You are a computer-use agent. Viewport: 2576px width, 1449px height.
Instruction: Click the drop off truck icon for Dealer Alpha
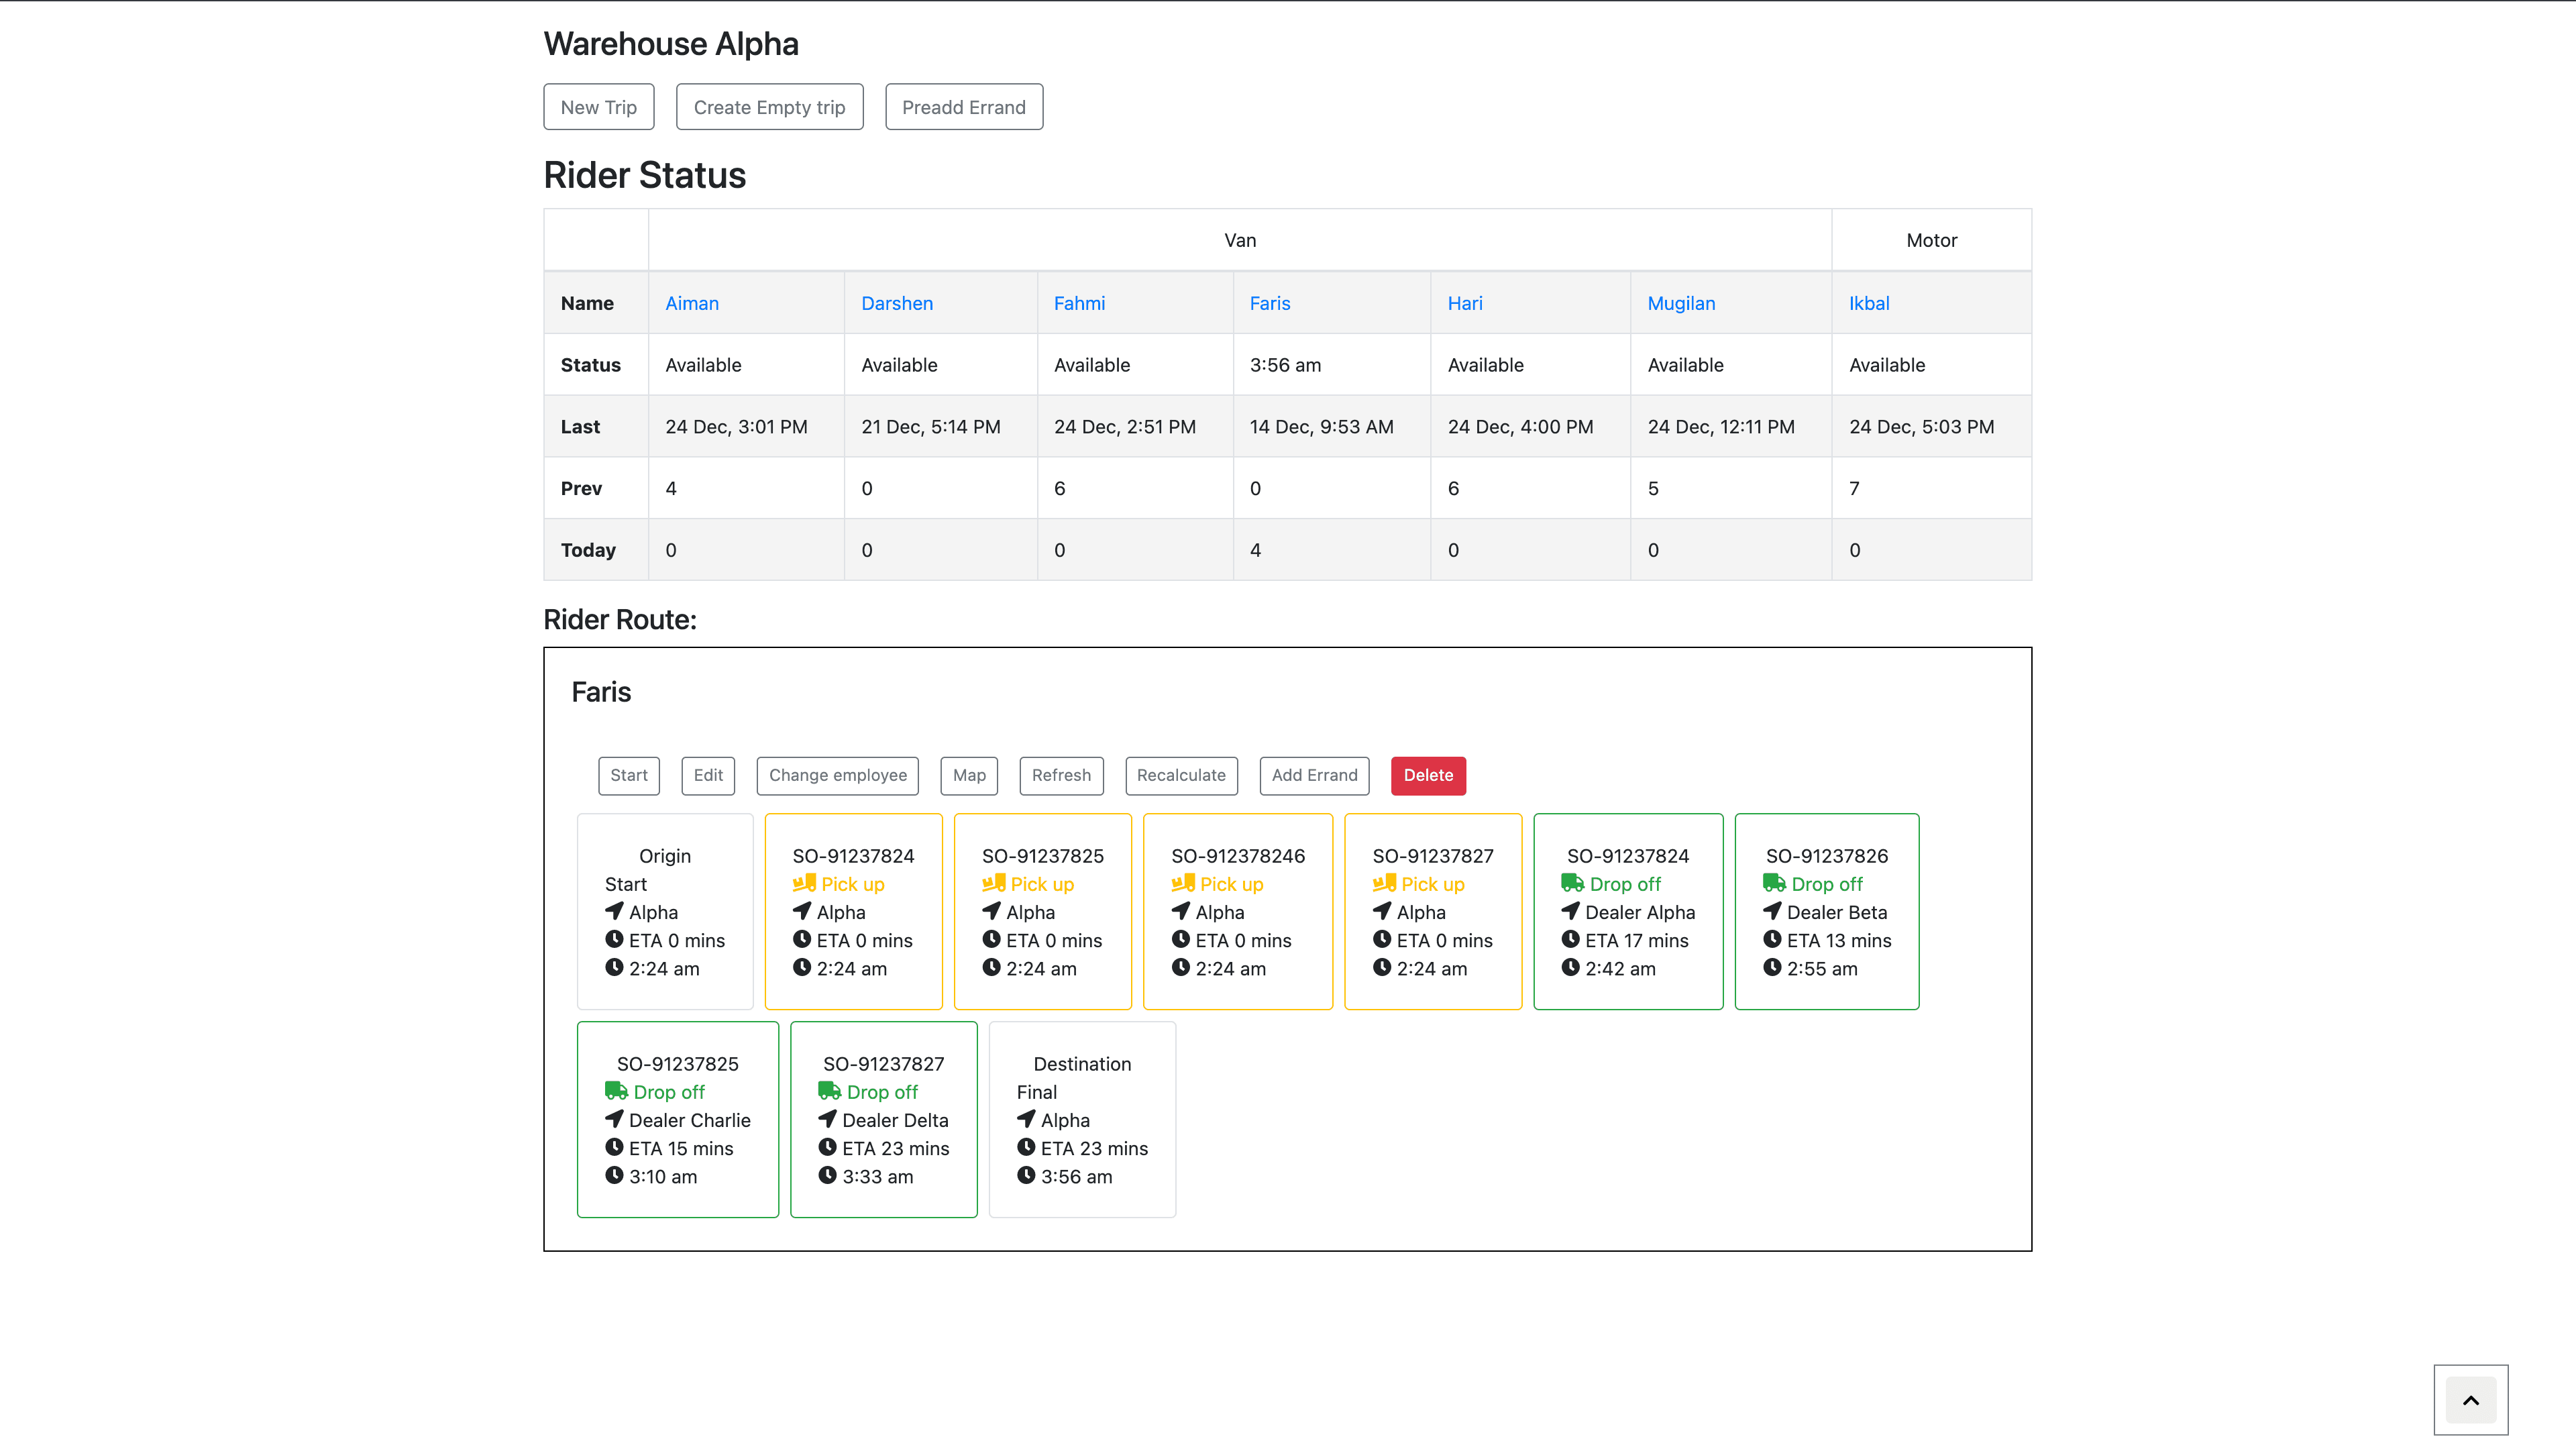click(x=1572, y=883)
